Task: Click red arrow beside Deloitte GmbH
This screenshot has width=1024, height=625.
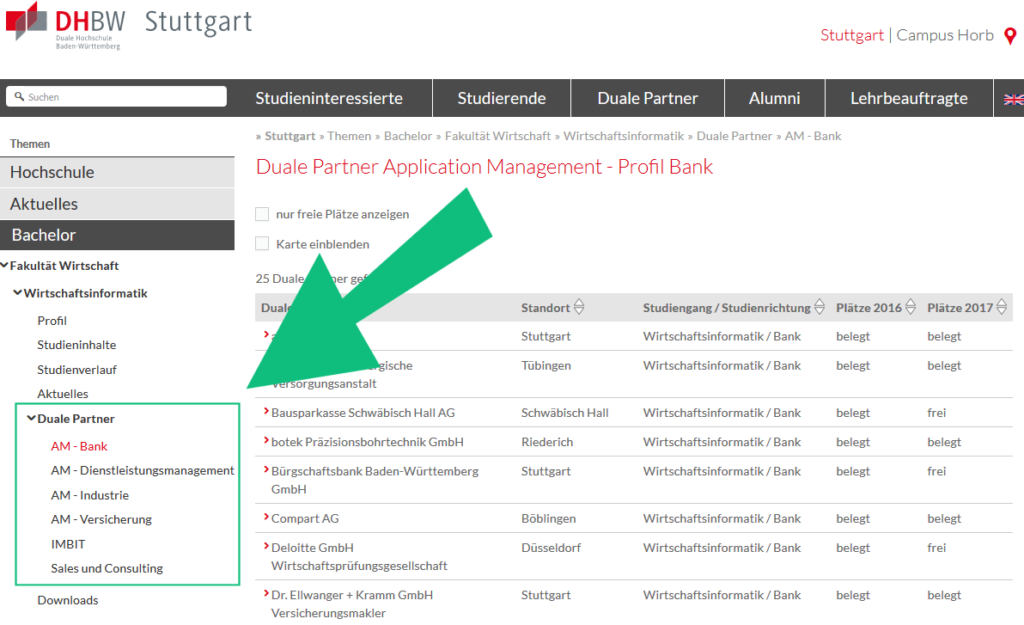Action: [x=266, y=547]
